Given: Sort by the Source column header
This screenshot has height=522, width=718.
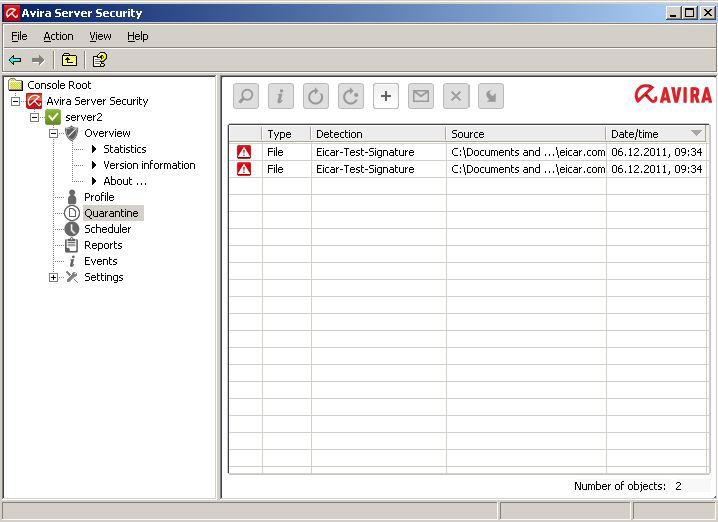Looking at the screenshot, I should coord(526,134).
